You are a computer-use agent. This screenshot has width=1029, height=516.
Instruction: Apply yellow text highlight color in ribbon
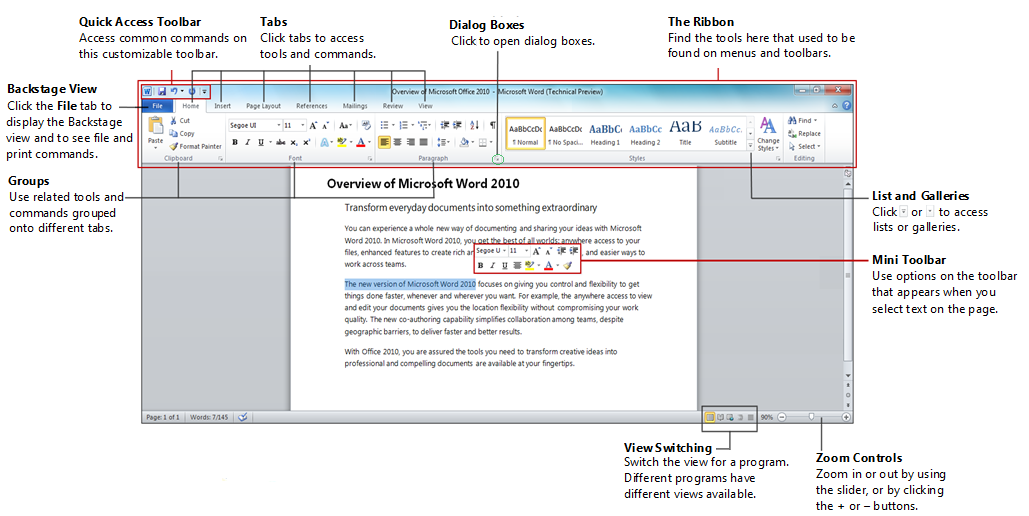[x=341, y=142]
